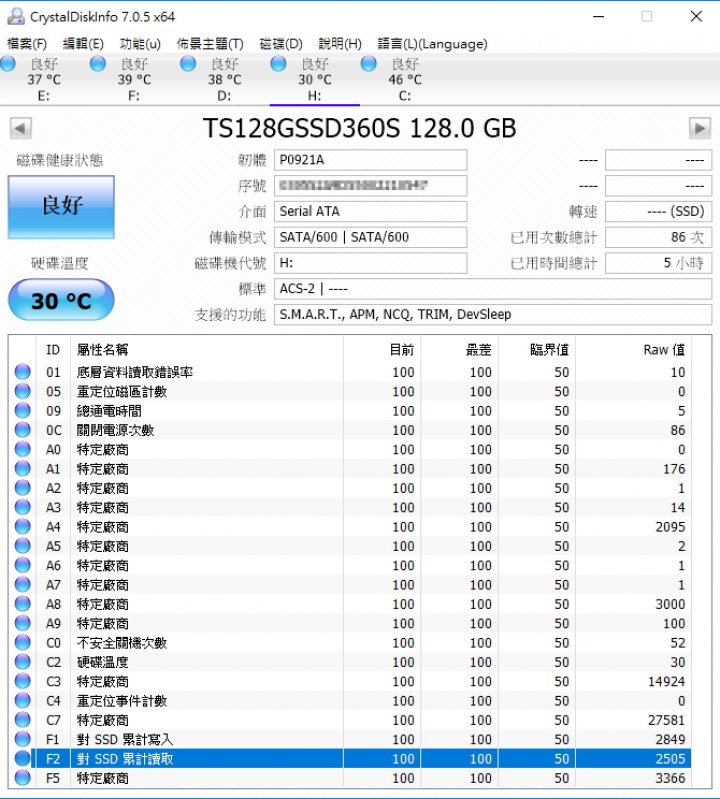The width and height of the screenshot is (720, 799).
Task: Click status icon of attribute C3
Action: [22, 682]
